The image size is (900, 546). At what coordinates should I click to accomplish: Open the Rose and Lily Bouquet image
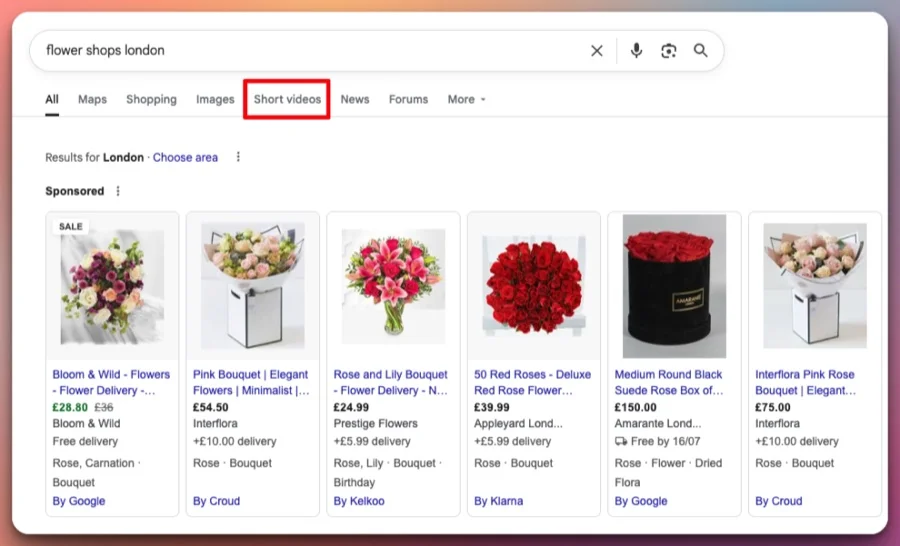coord(393,286)
